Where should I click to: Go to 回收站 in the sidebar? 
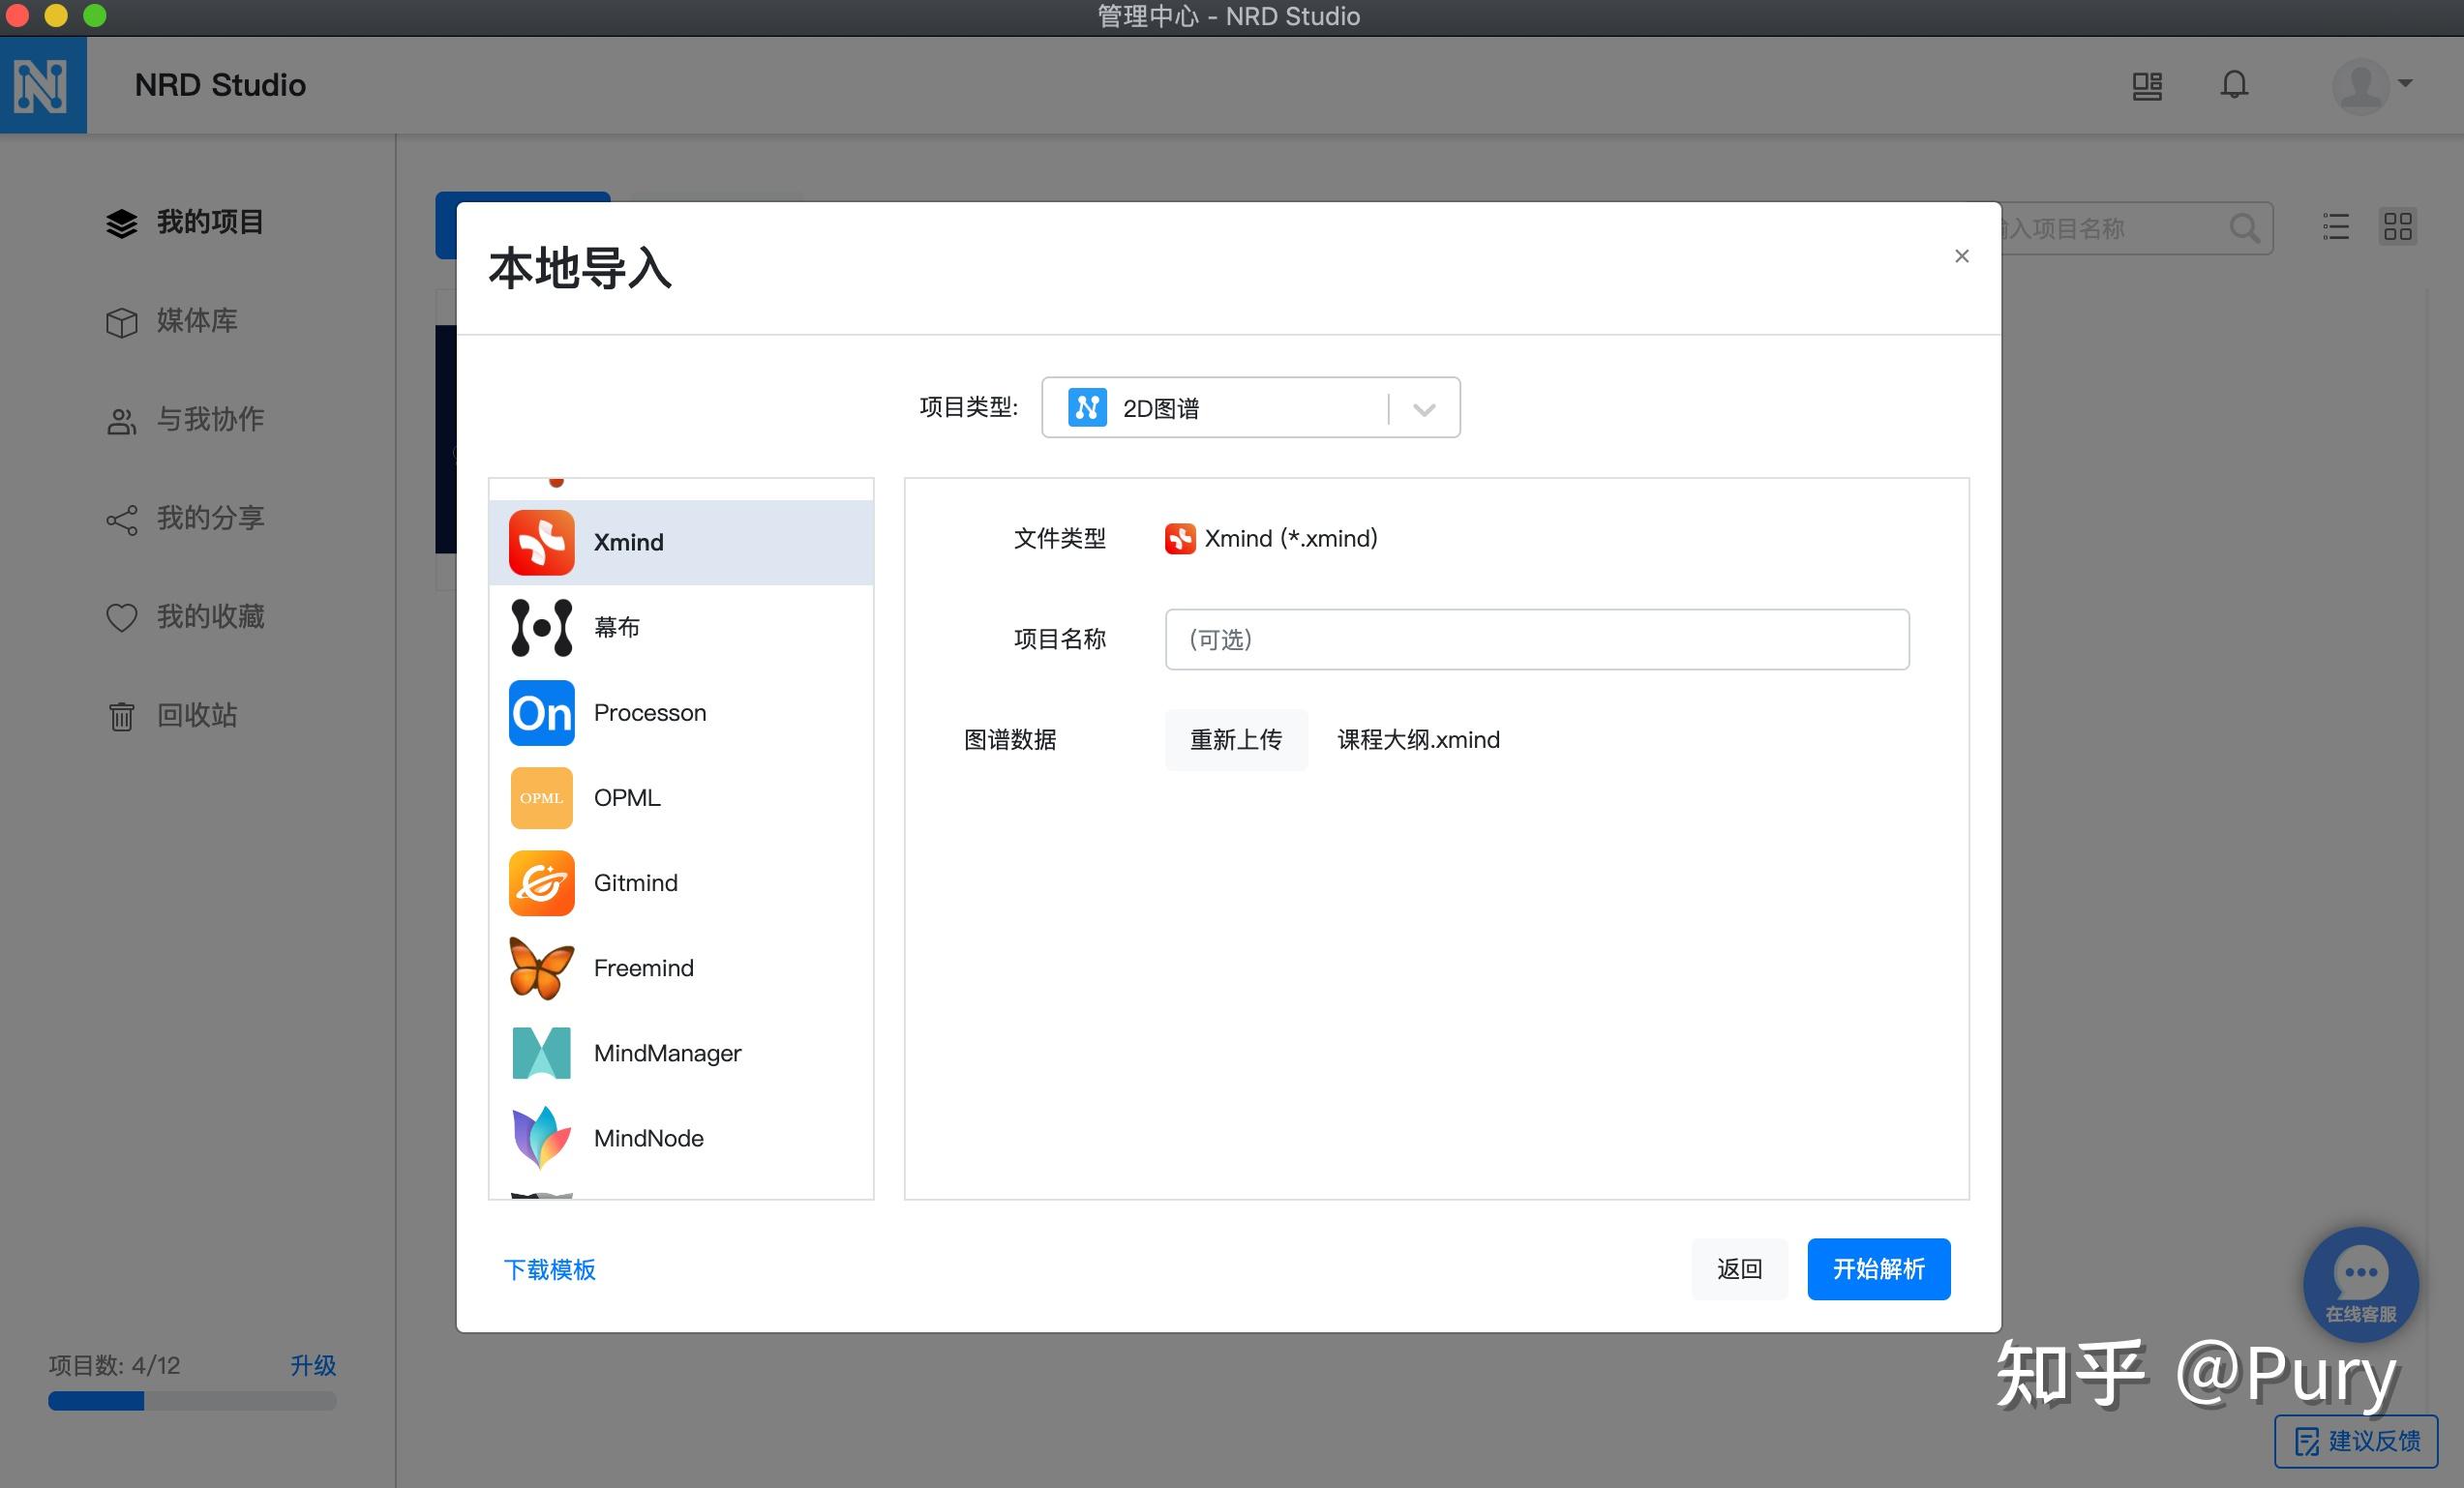pyautogui.click(x=196, y=715)
